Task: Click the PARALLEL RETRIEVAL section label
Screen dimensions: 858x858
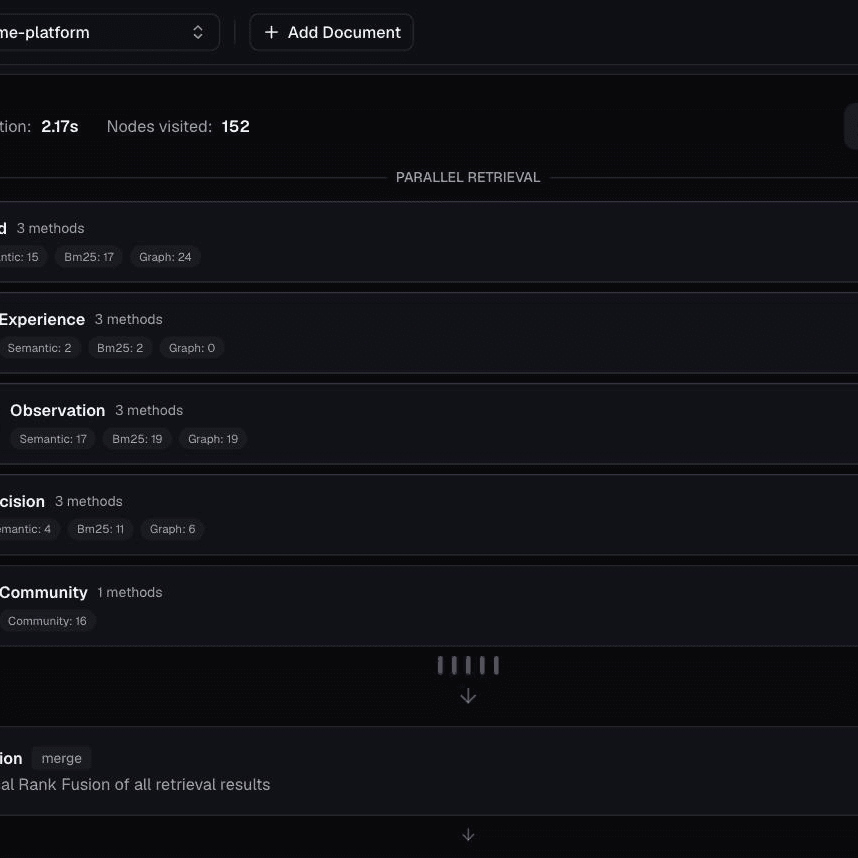Action: [468, 177]
